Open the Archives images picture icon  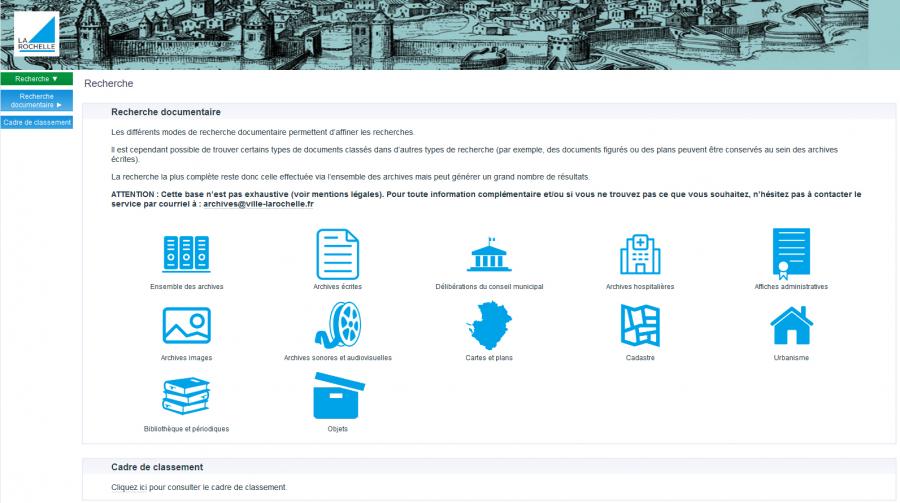[x=187, y=326]
